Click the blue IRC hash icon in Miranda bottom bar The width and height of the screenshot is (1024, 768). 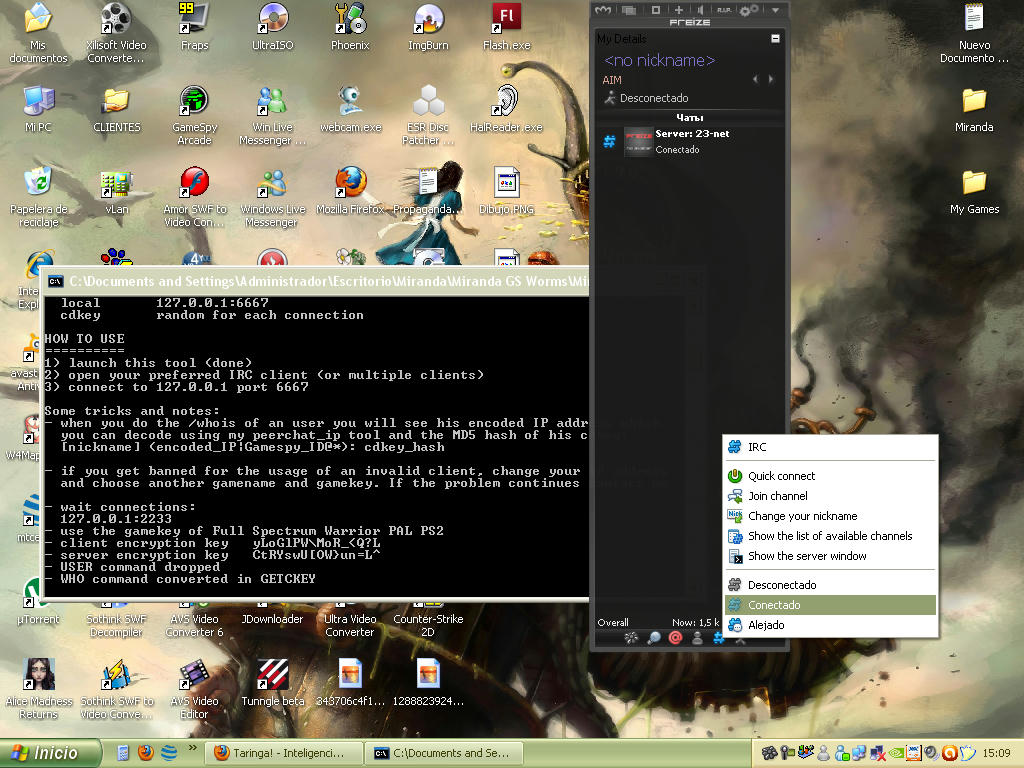pyautogui.click(x=718, y=638)
